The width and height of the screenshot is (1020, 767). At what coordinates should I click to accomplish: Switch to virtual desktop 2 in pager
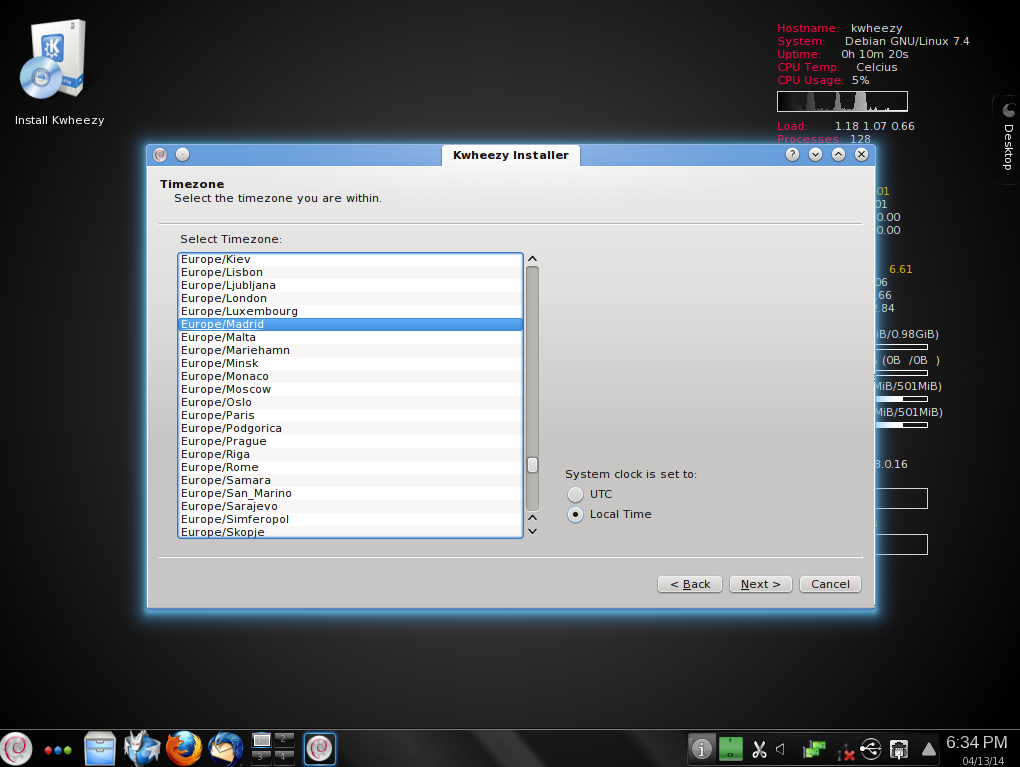pos(284,740)
